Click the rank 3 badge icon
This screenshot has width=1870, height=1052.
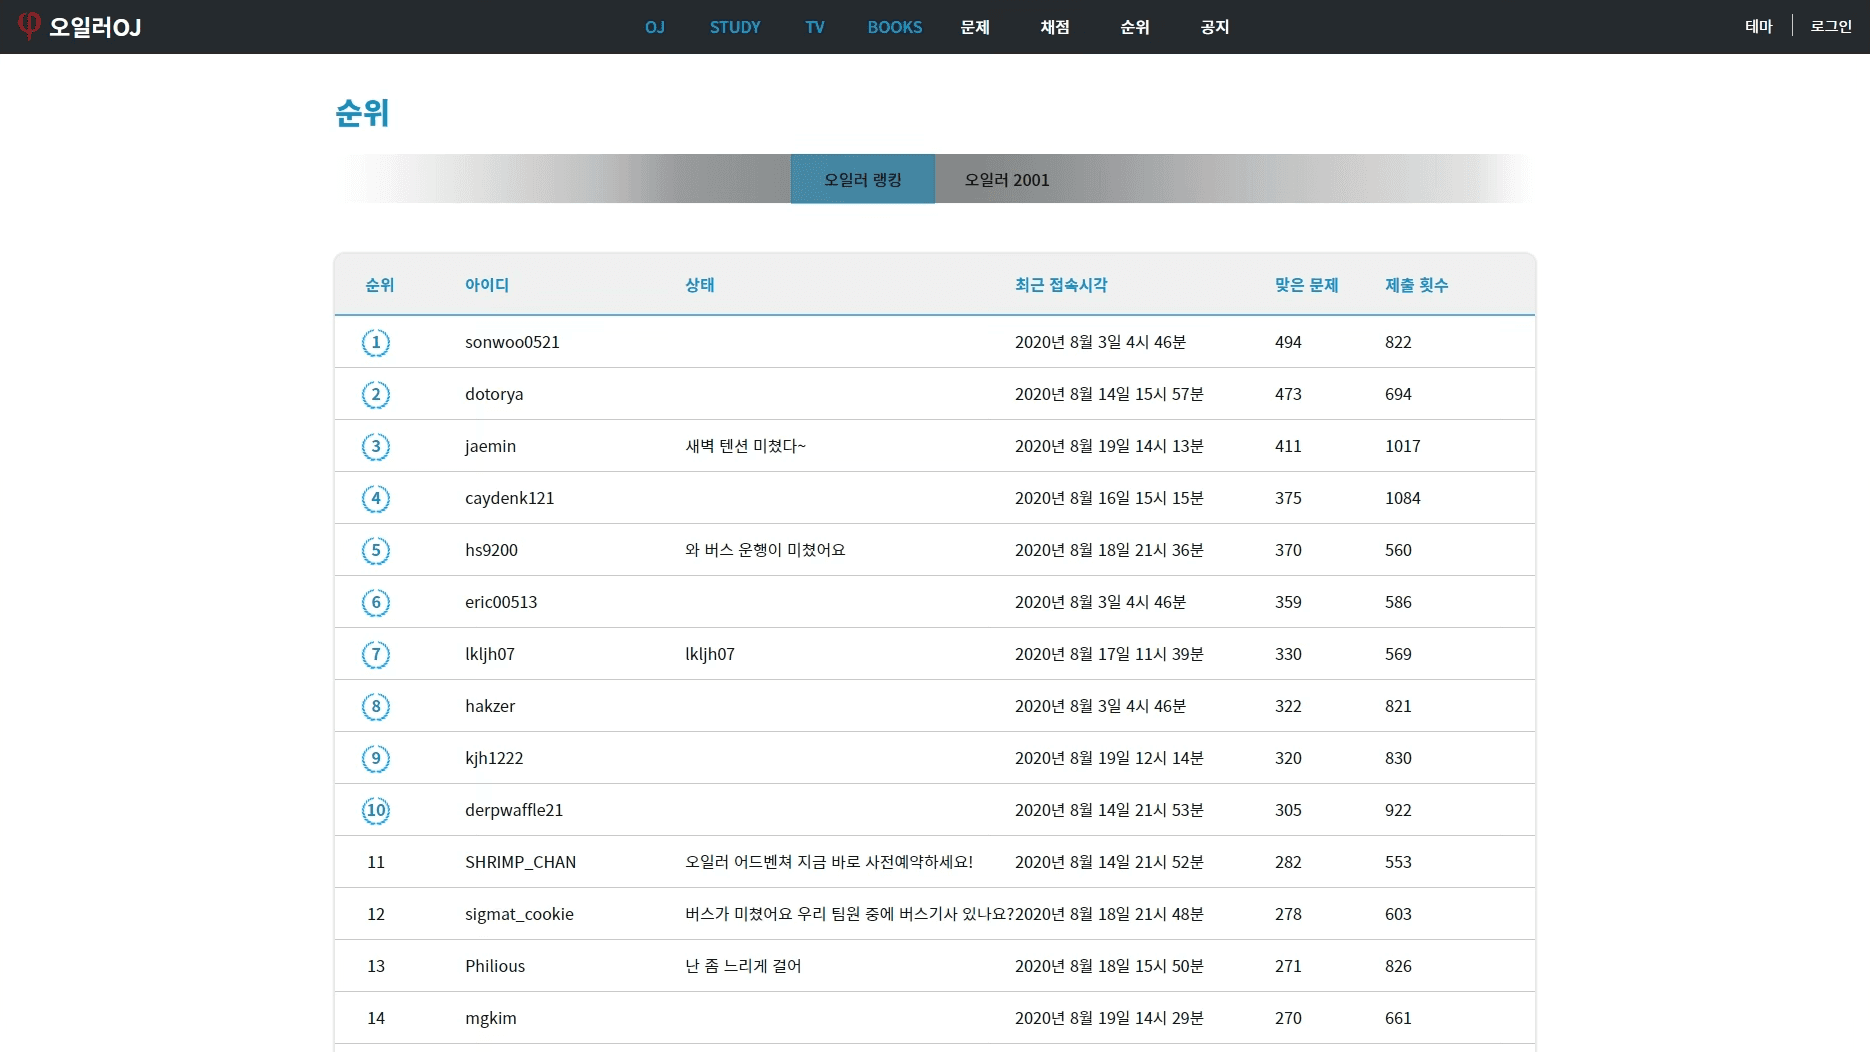[x=376, y=447]
